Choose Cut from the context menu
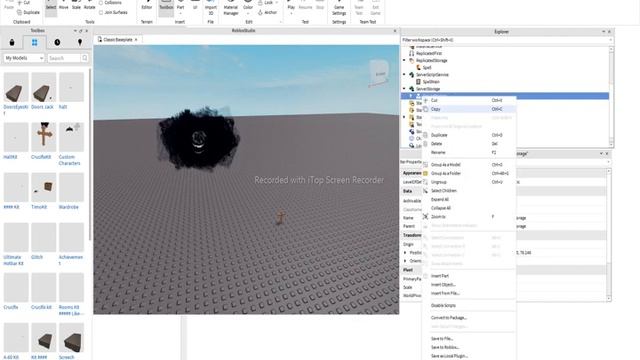Image resolution: width=640 pixels, height=360 pixels. coord(469,100)
